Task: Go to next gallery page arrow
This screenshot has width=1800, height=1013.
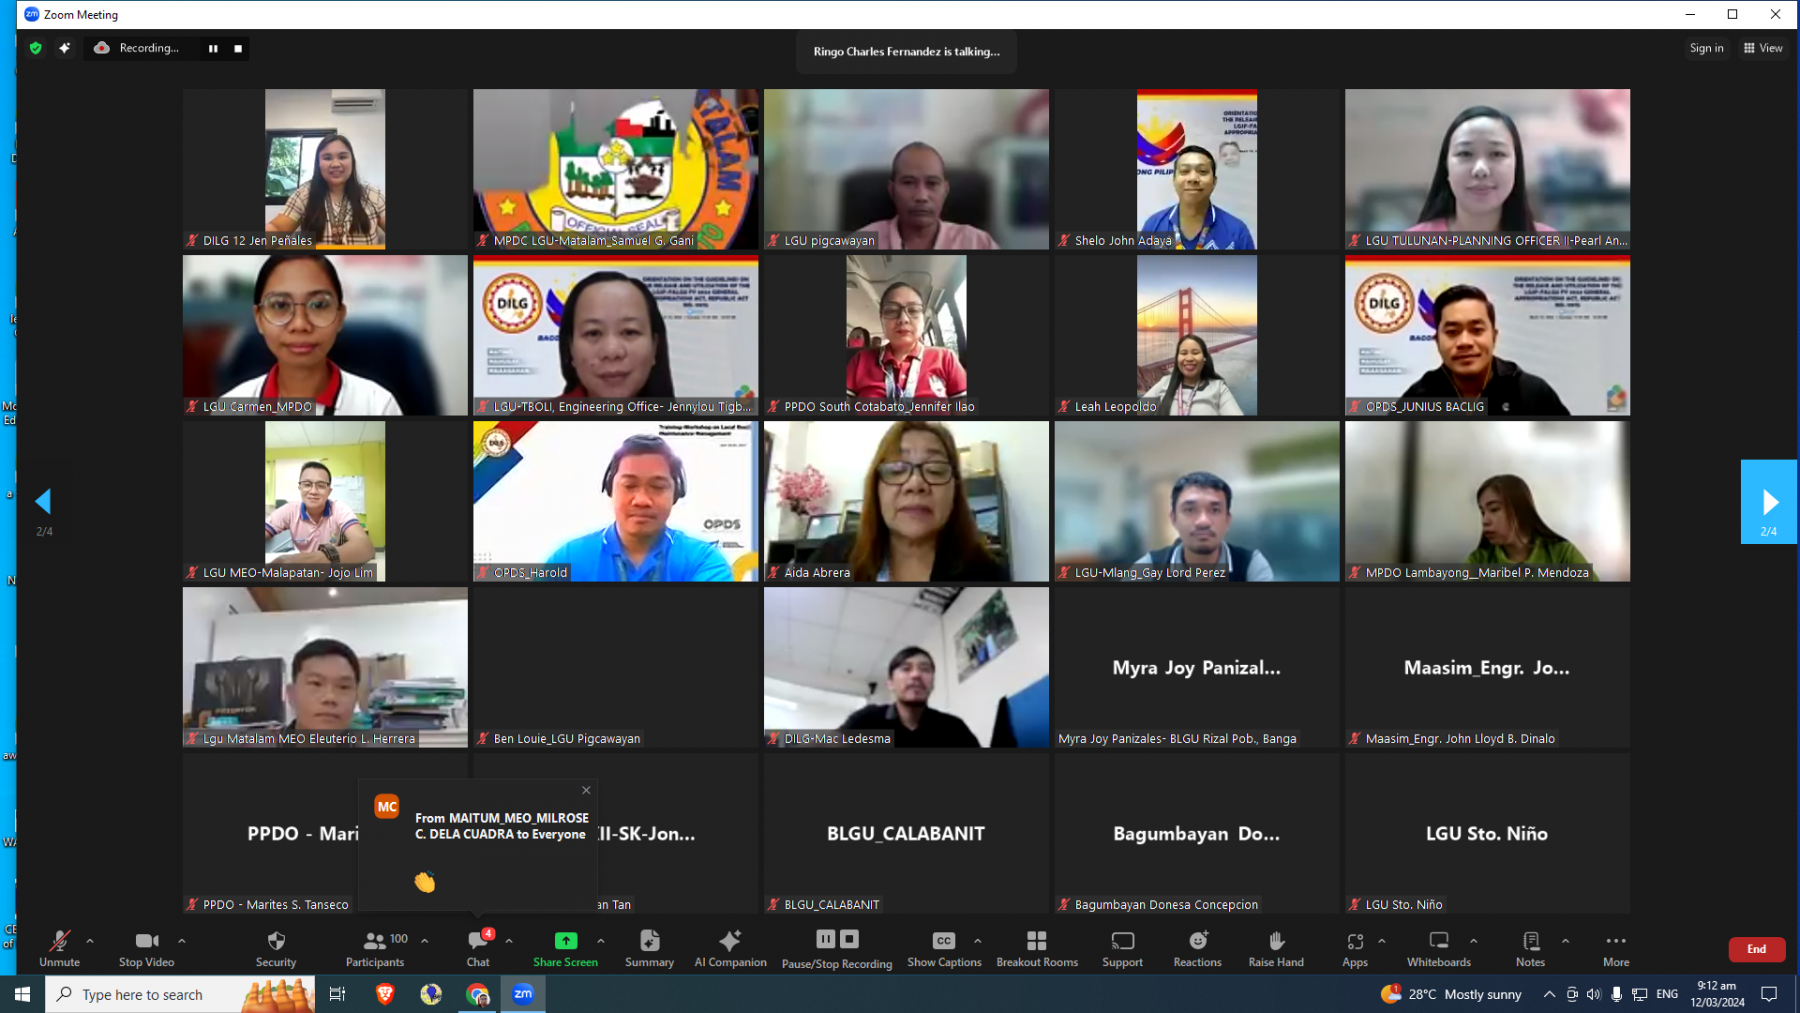Action: (1769, 502)
